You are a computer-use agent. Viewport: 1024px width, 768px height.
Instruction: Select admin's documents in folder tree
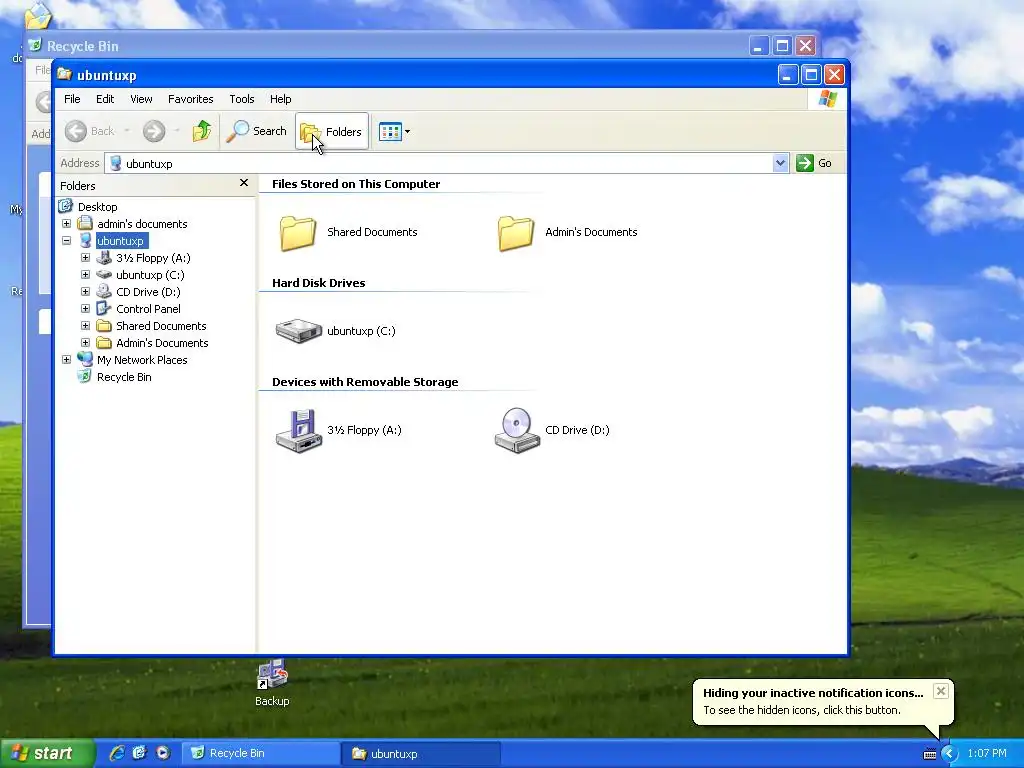click(x=142, y=224)
